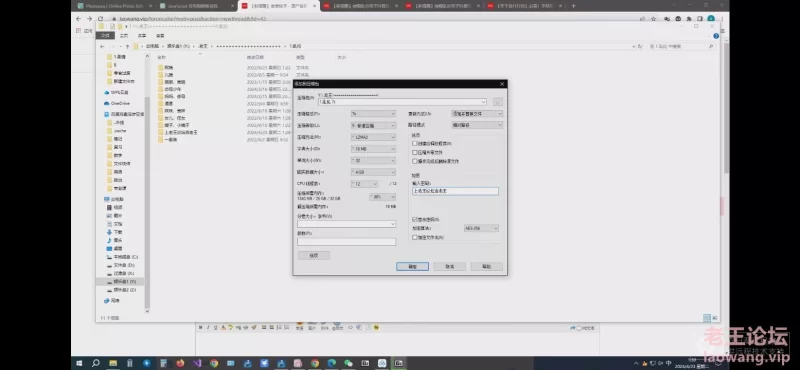Reload the browser page

[x=101, y=18]
